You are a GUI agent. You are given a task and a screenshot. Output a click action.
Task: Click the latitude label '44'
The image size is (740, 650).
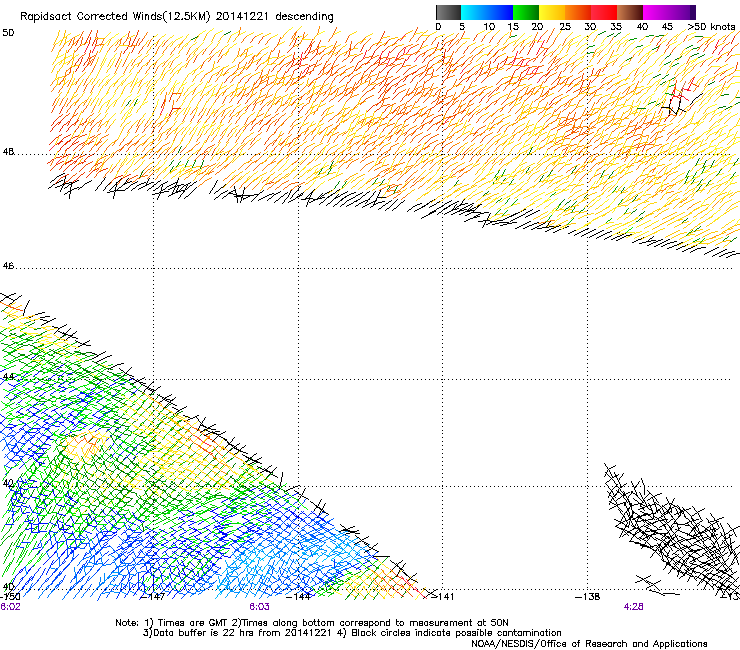[x=8, y=377]
